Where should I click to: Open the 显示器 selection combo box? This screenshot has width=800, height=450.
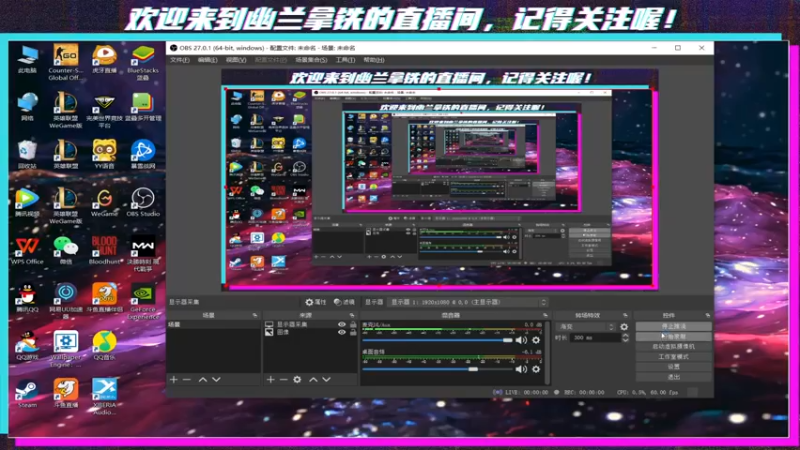[468, 302]
